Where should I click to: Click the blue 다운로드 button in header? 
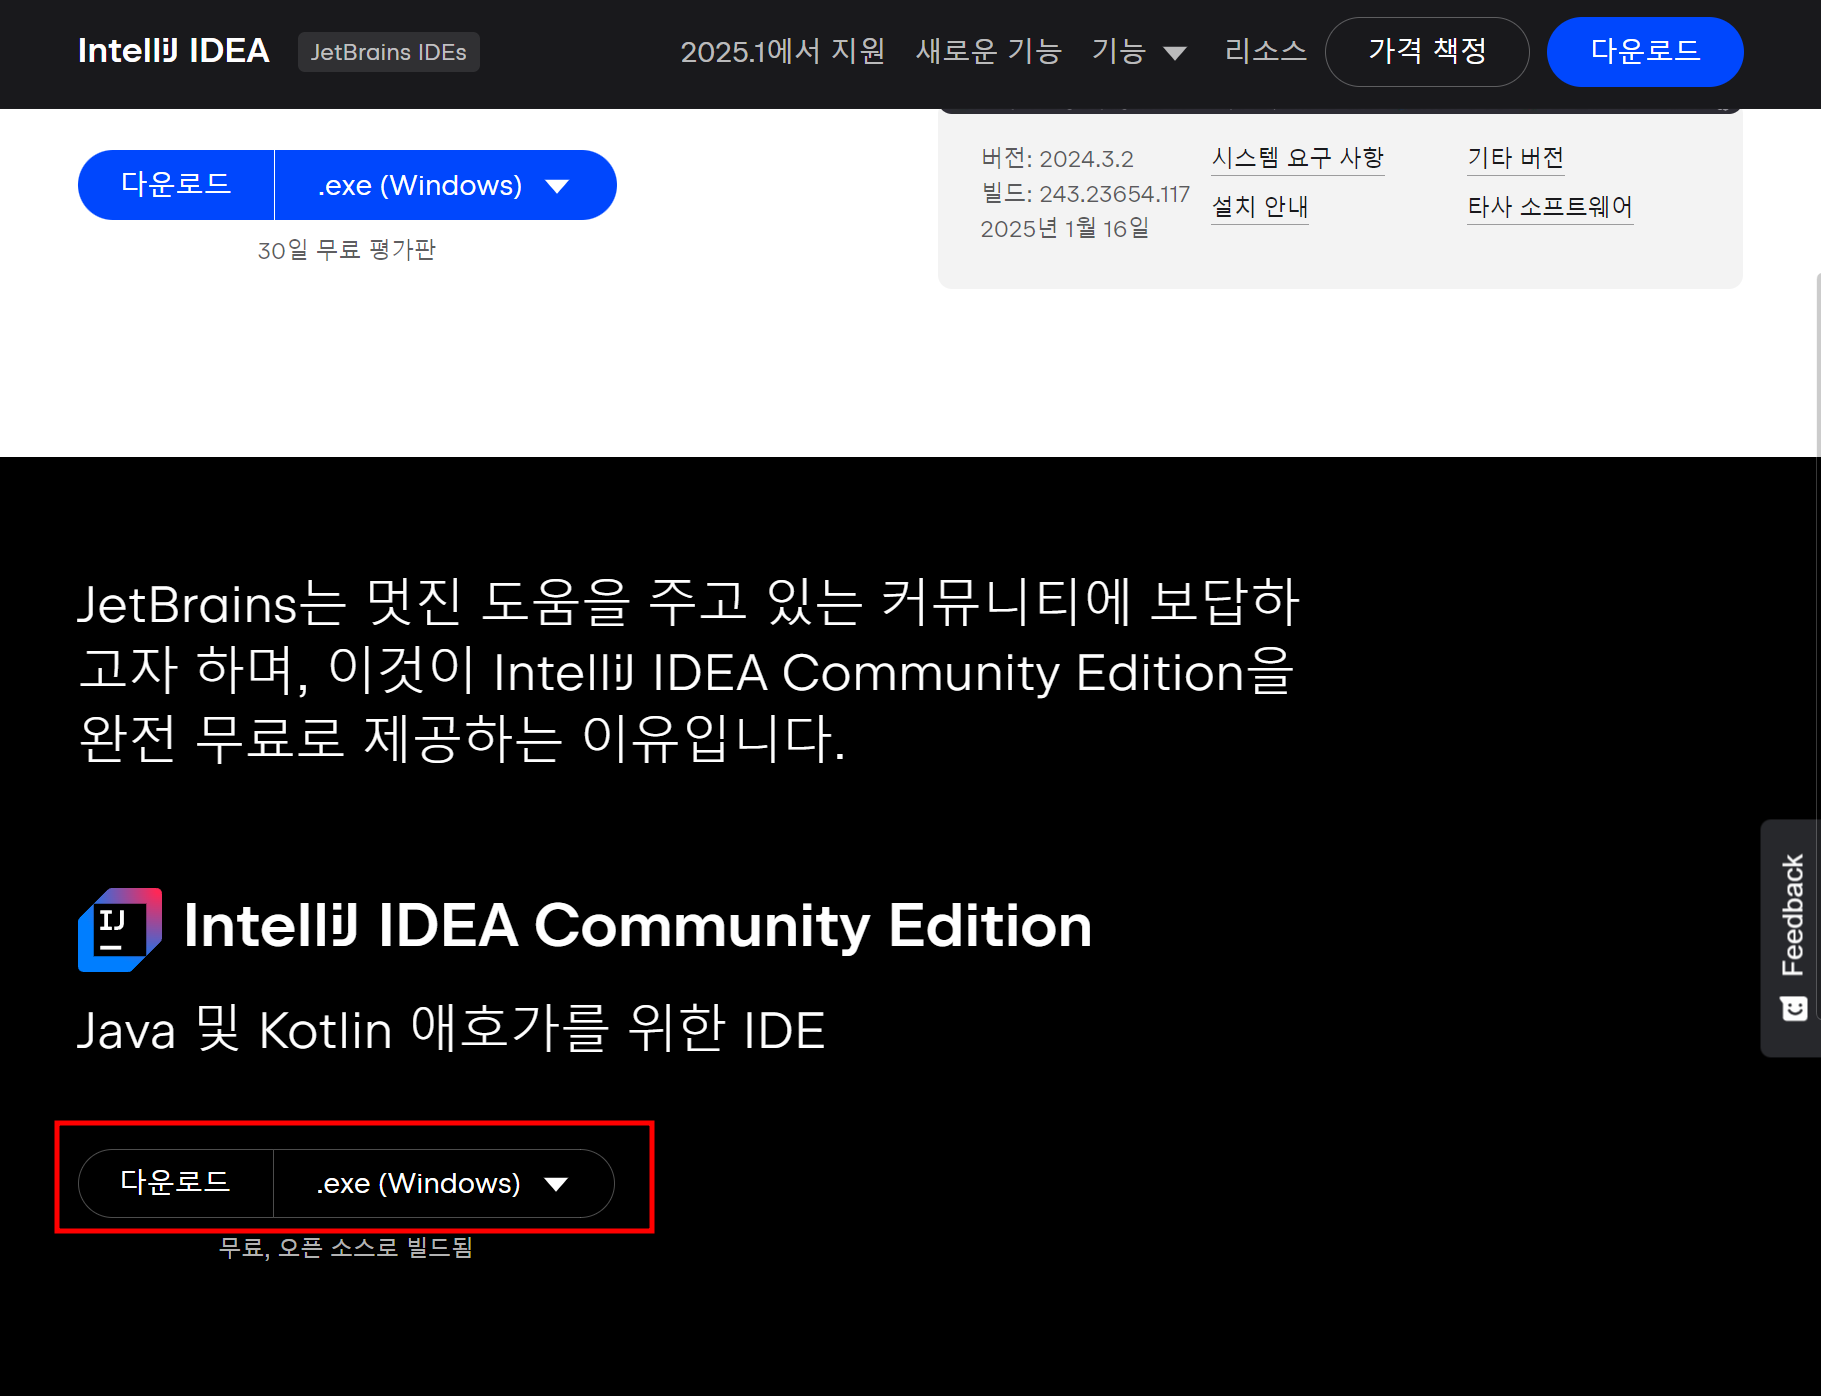[x=1645, y=52]
